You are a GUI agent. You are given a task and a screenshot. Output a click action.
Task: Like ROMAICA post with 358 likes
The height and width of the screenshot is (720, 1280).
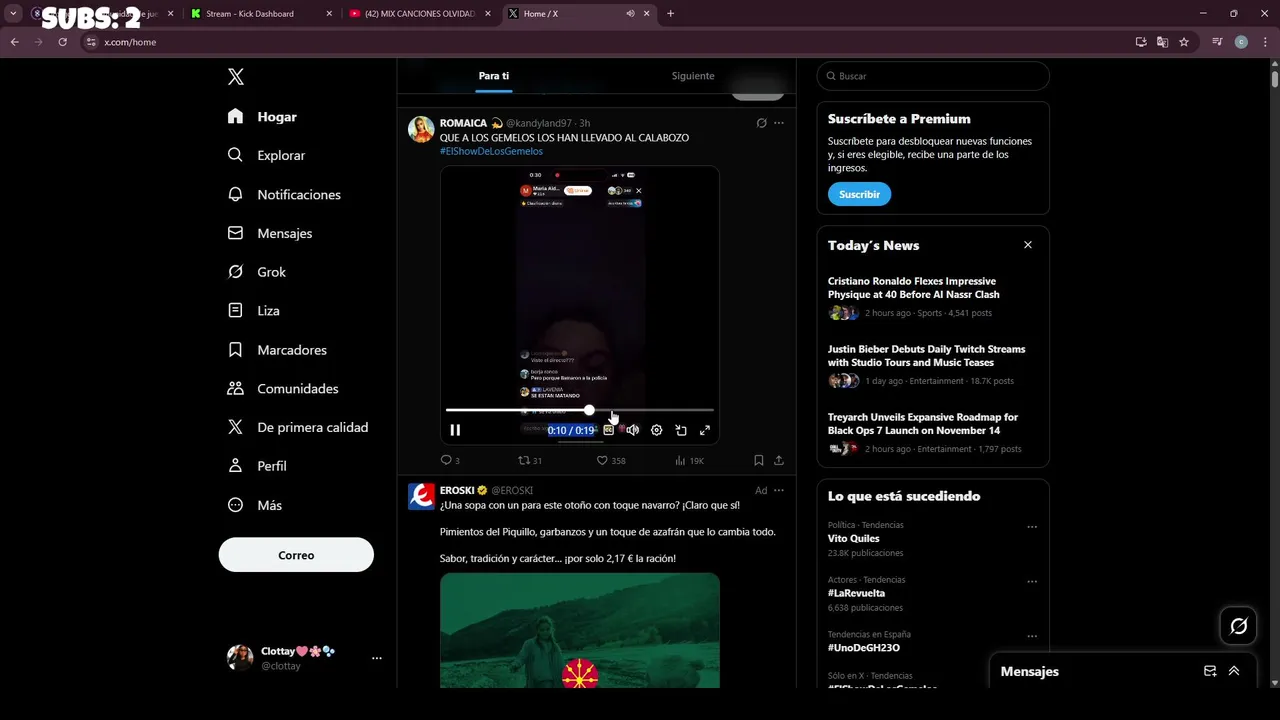[610, 460]
